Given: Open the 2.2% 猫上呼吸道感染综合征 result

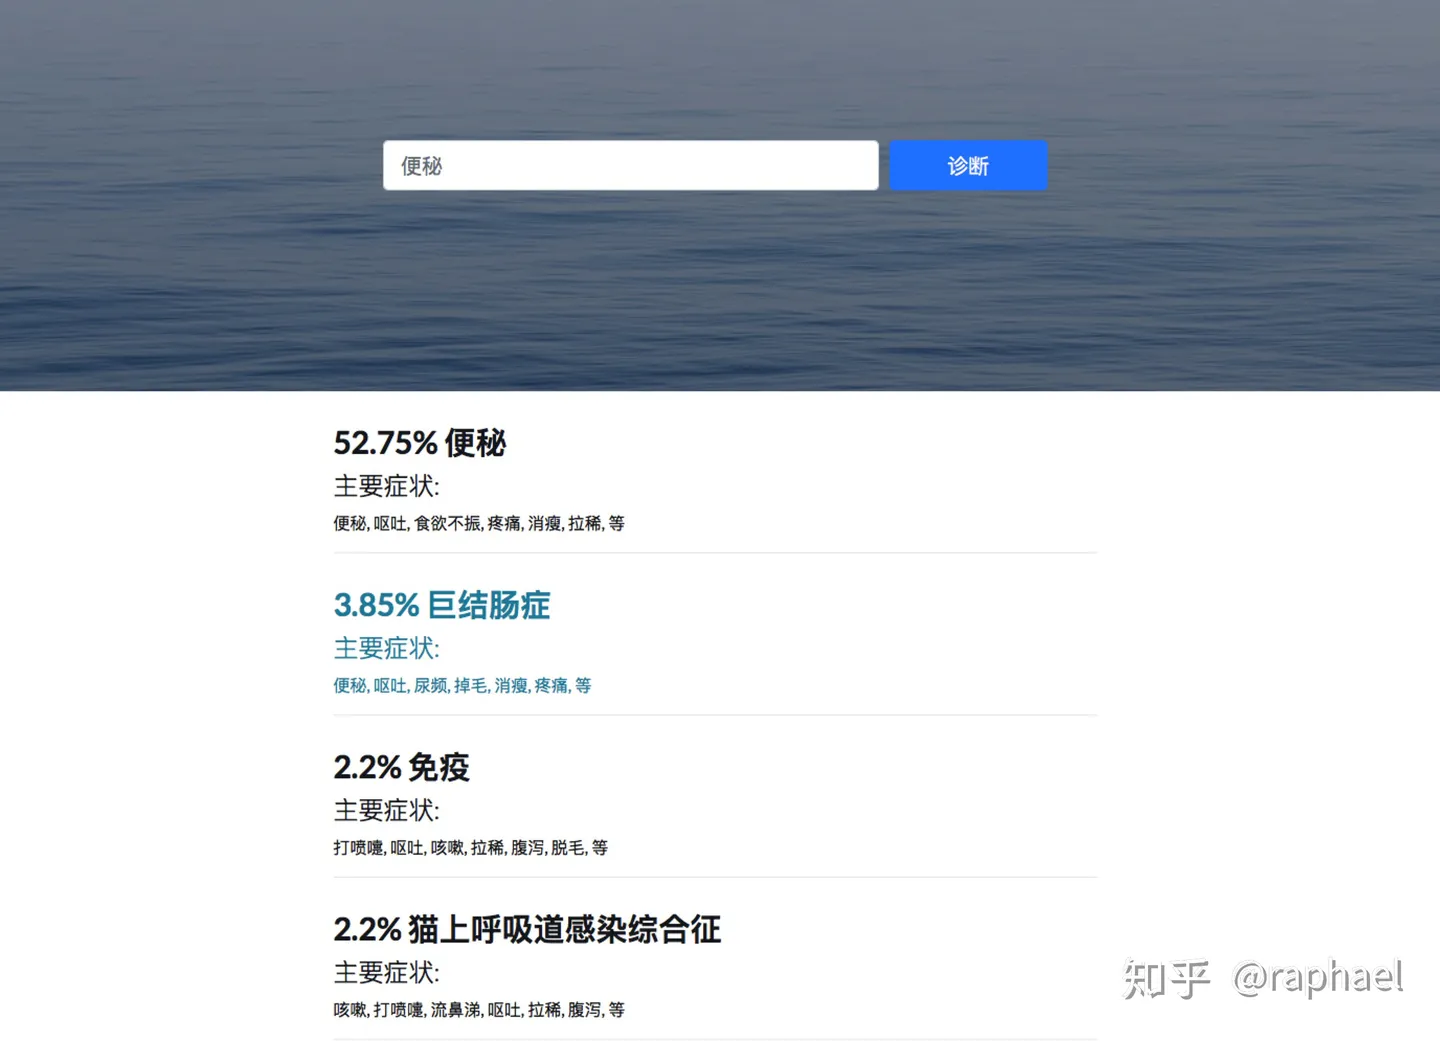Looking at the screenshot, I should pos(527,929).
